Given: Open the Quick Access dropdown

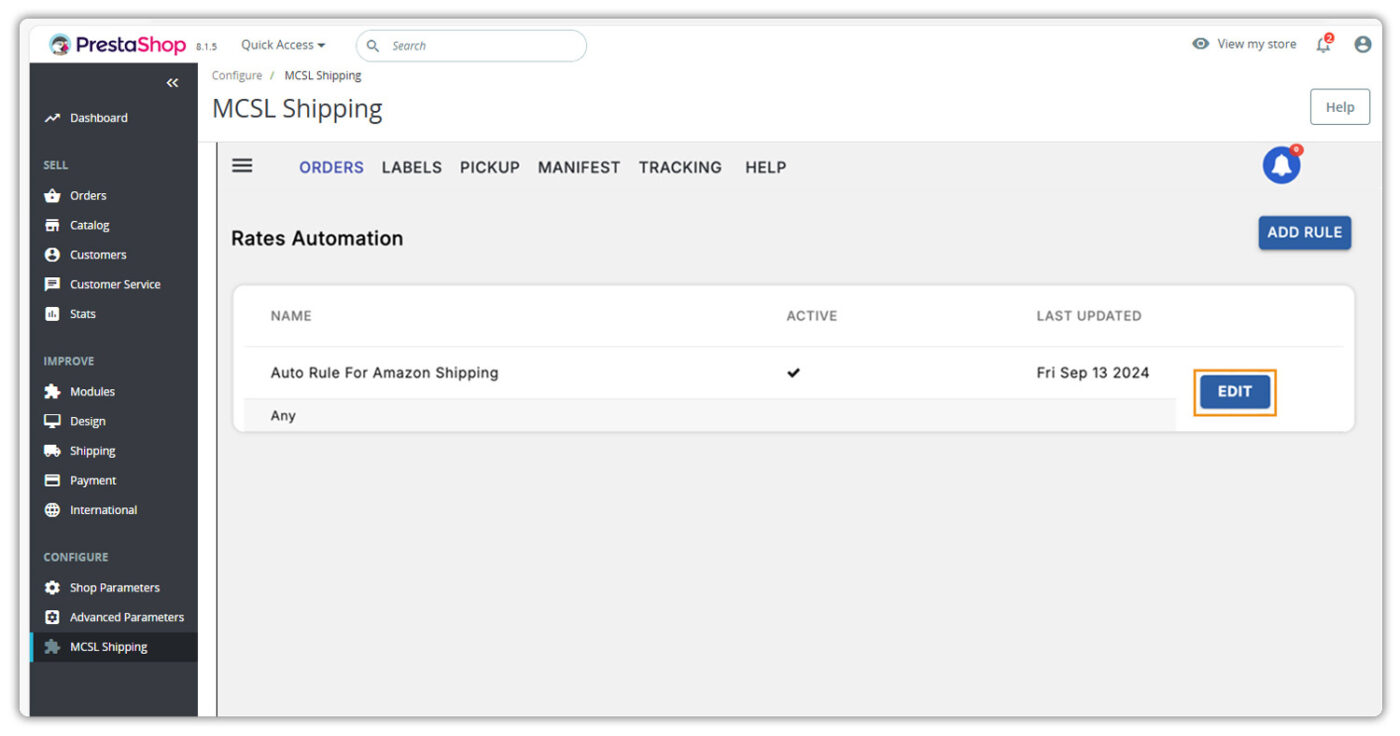Looking at the screenshot, I should (283, 45).
